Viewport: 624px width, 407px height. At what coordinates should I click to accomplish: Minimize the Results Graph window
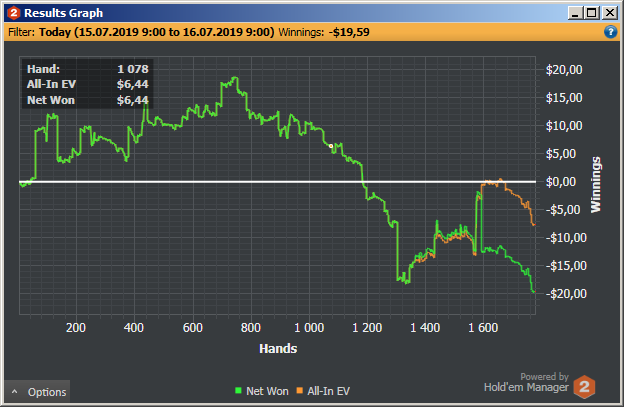[575, 13]
